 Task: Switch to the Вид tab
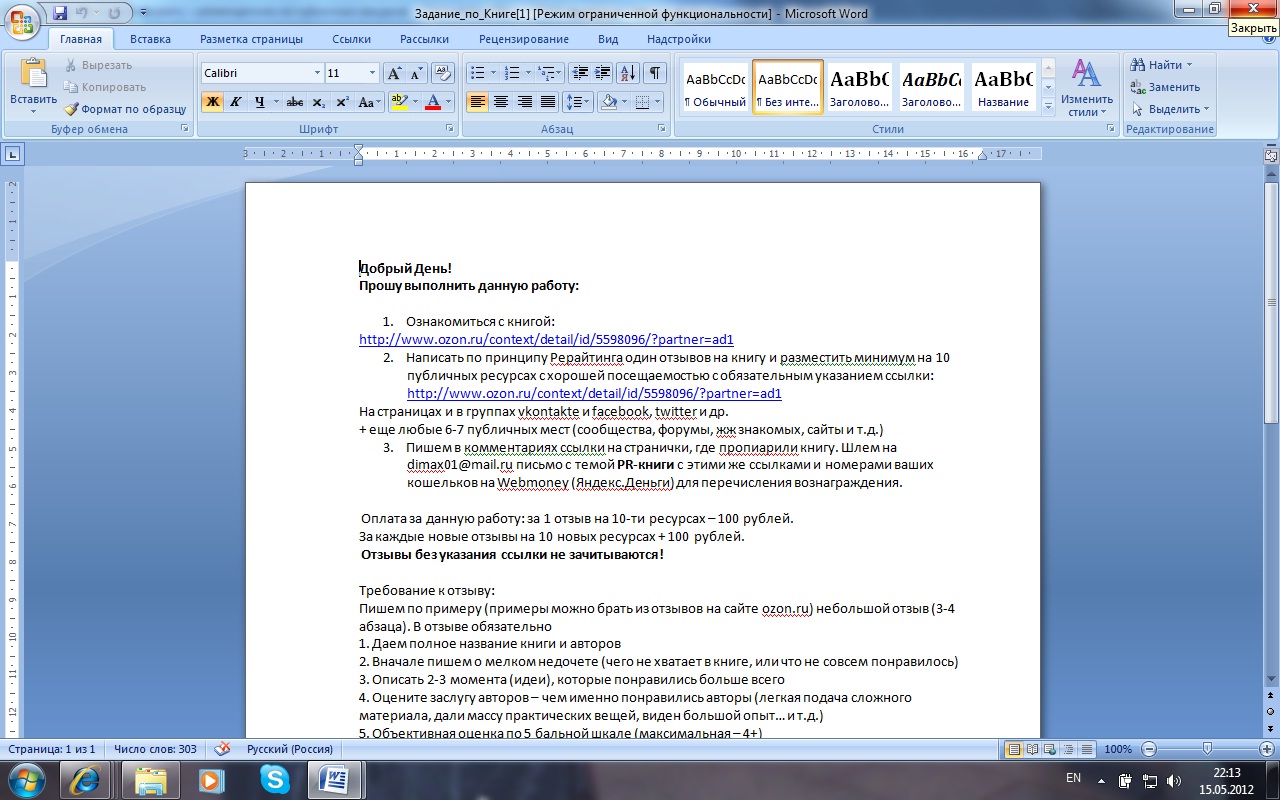click(x=608, y=39)
